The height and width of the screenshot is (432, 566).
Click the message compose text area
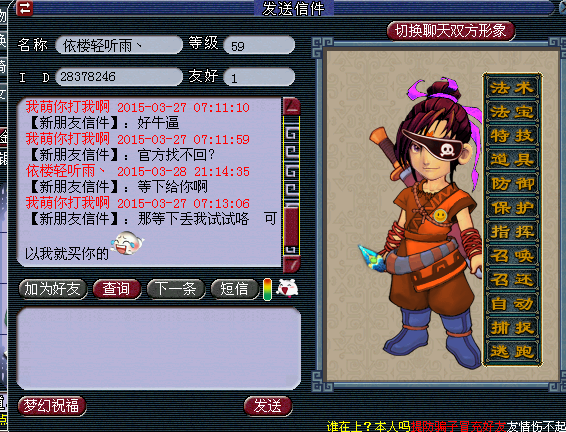point(159,348)
